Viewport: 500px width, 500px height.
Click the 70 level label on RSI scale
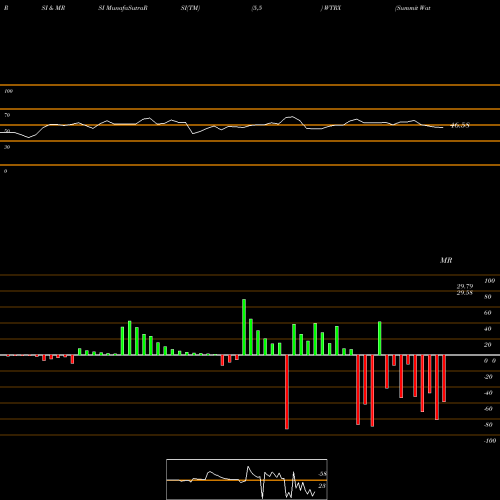(x=7, y=115)
